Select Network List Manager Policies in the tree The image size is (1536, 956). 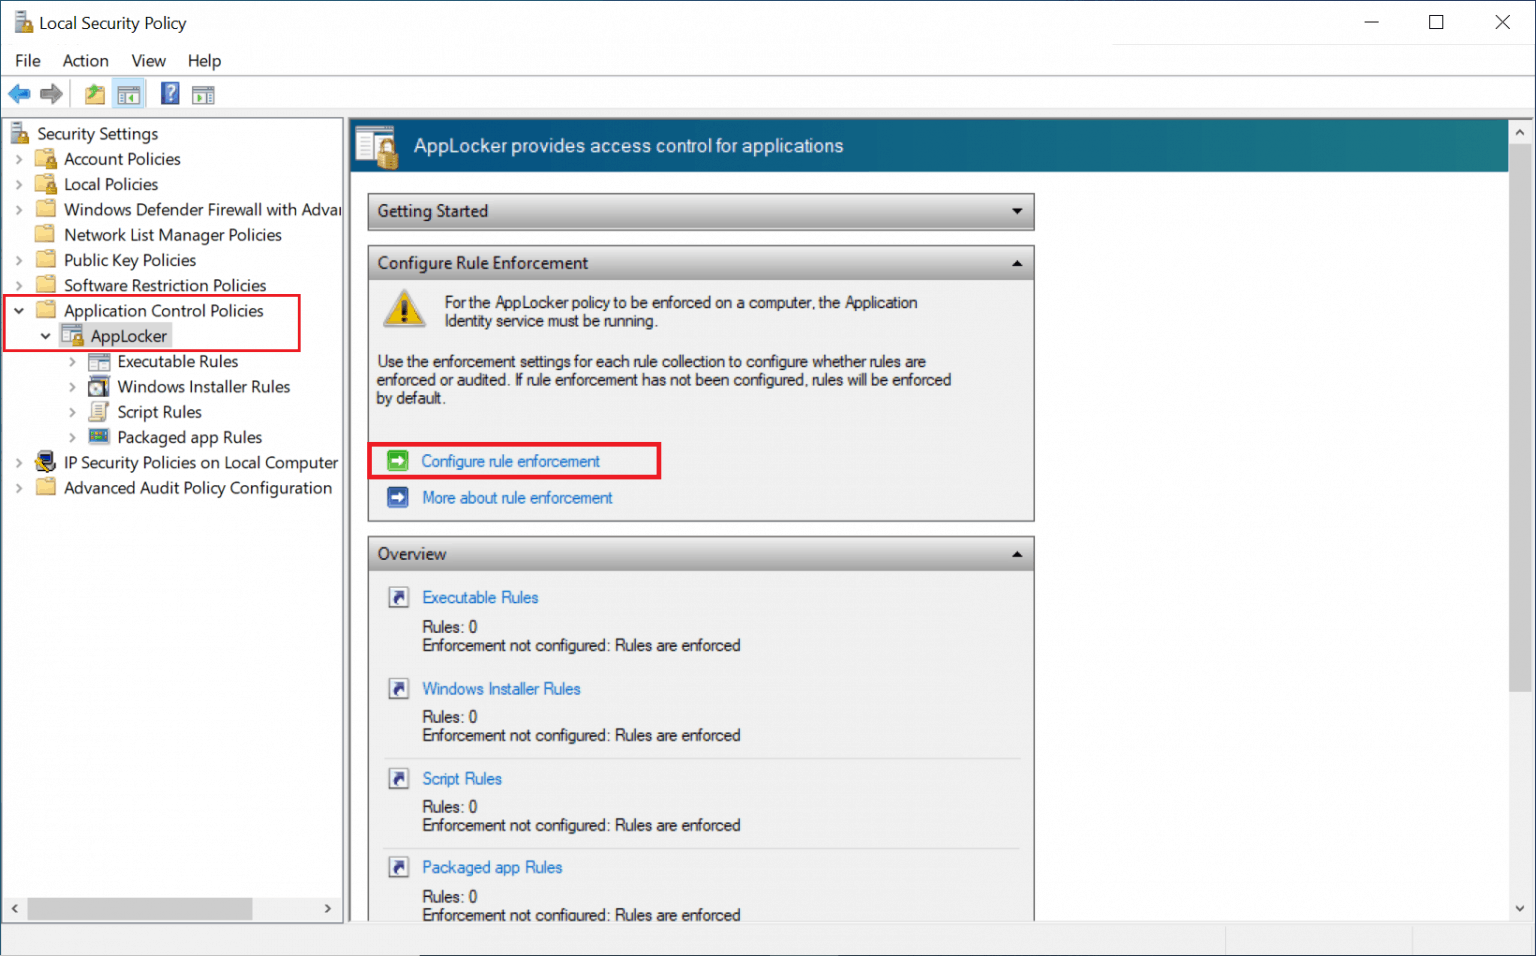(173, 235)
